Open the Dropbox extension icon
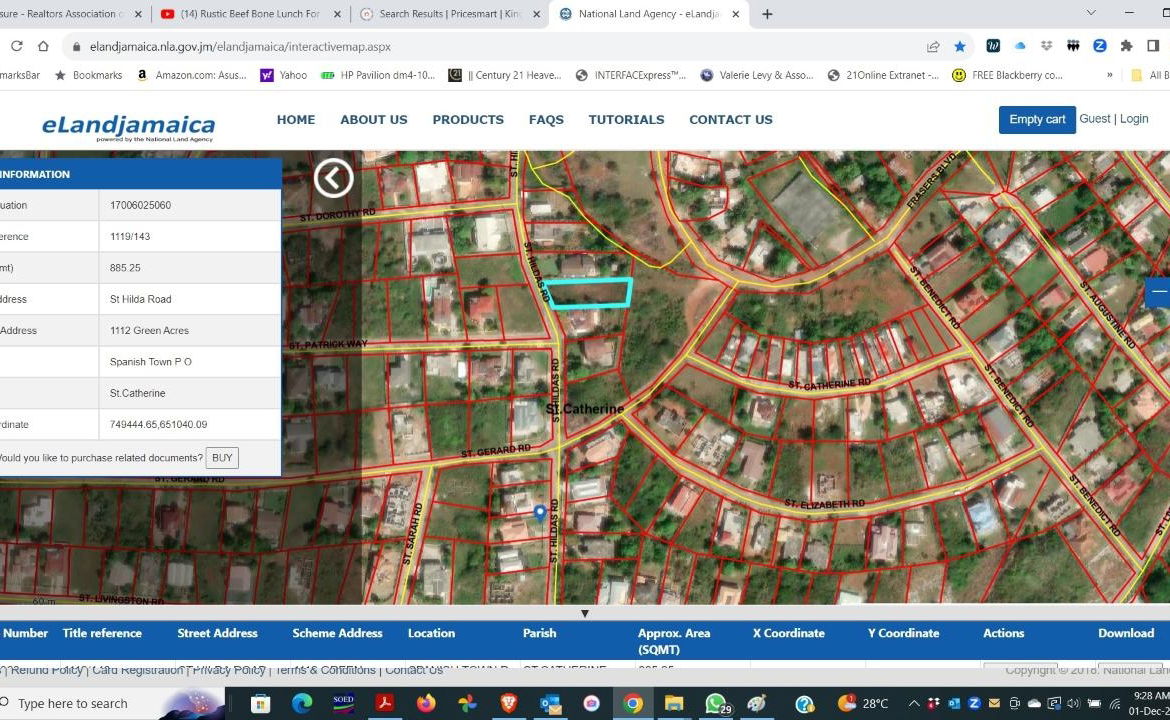The height and width of the screenshot is (720, 1170). coord(1046,46)
